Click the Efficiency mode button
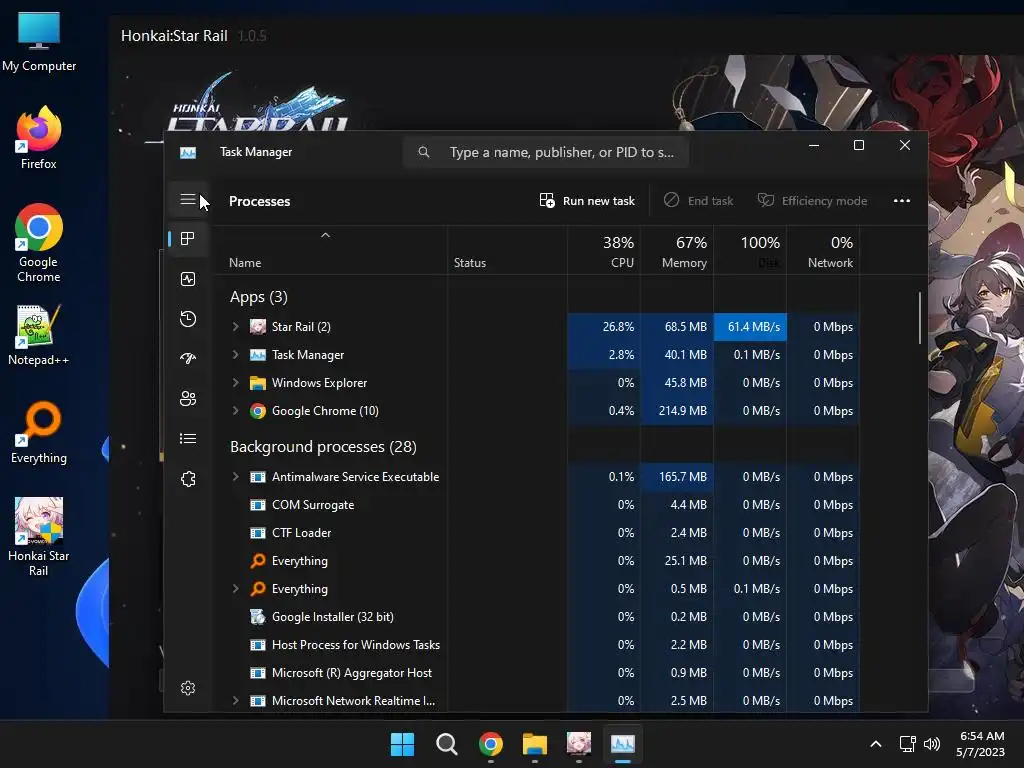Screen dimensions: 1024x768 coord(812,201)
